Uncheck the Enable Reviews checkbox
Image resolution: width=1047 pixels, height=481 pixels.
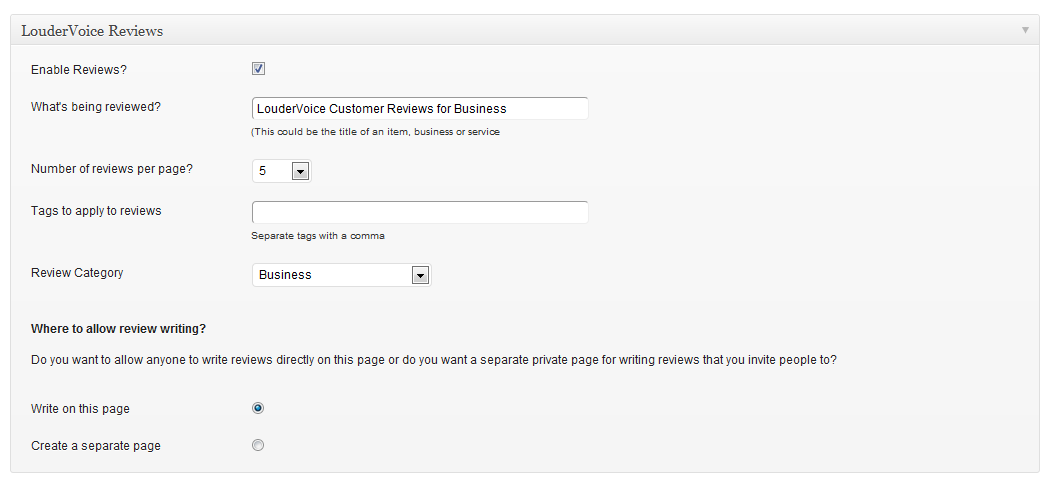[258, 68]
